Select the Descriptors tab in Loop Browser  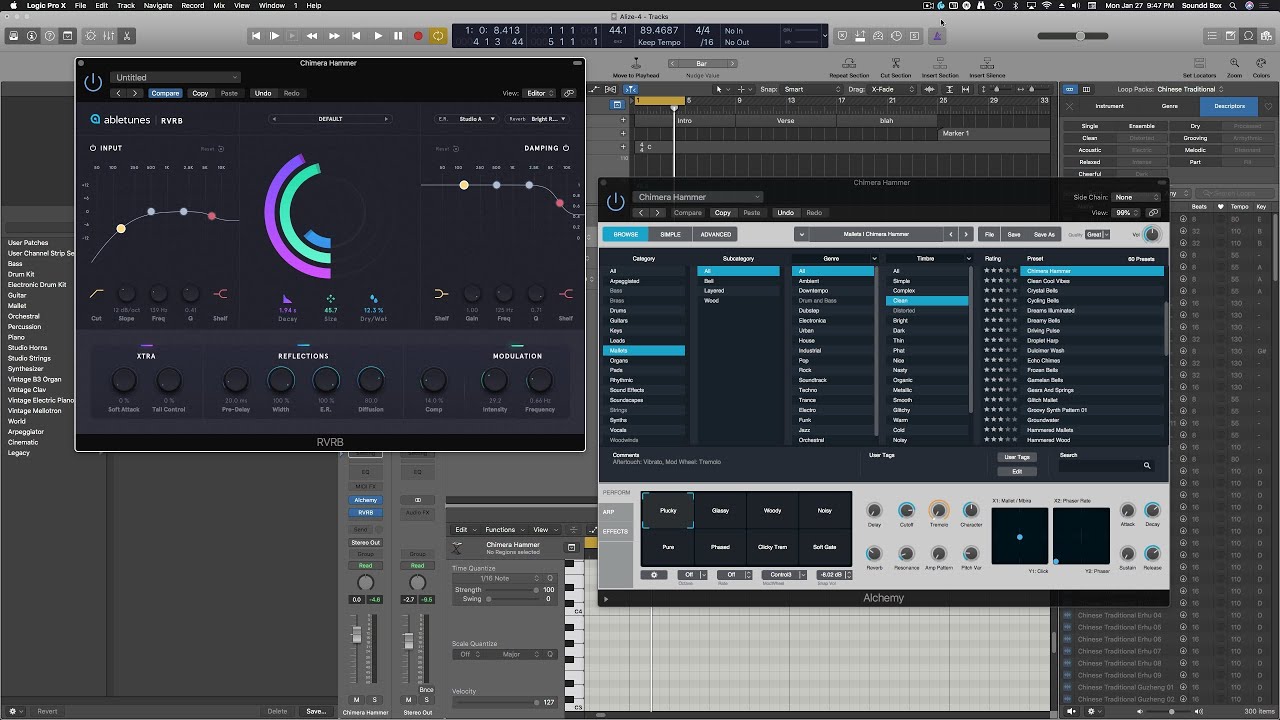pos(1229,106)
